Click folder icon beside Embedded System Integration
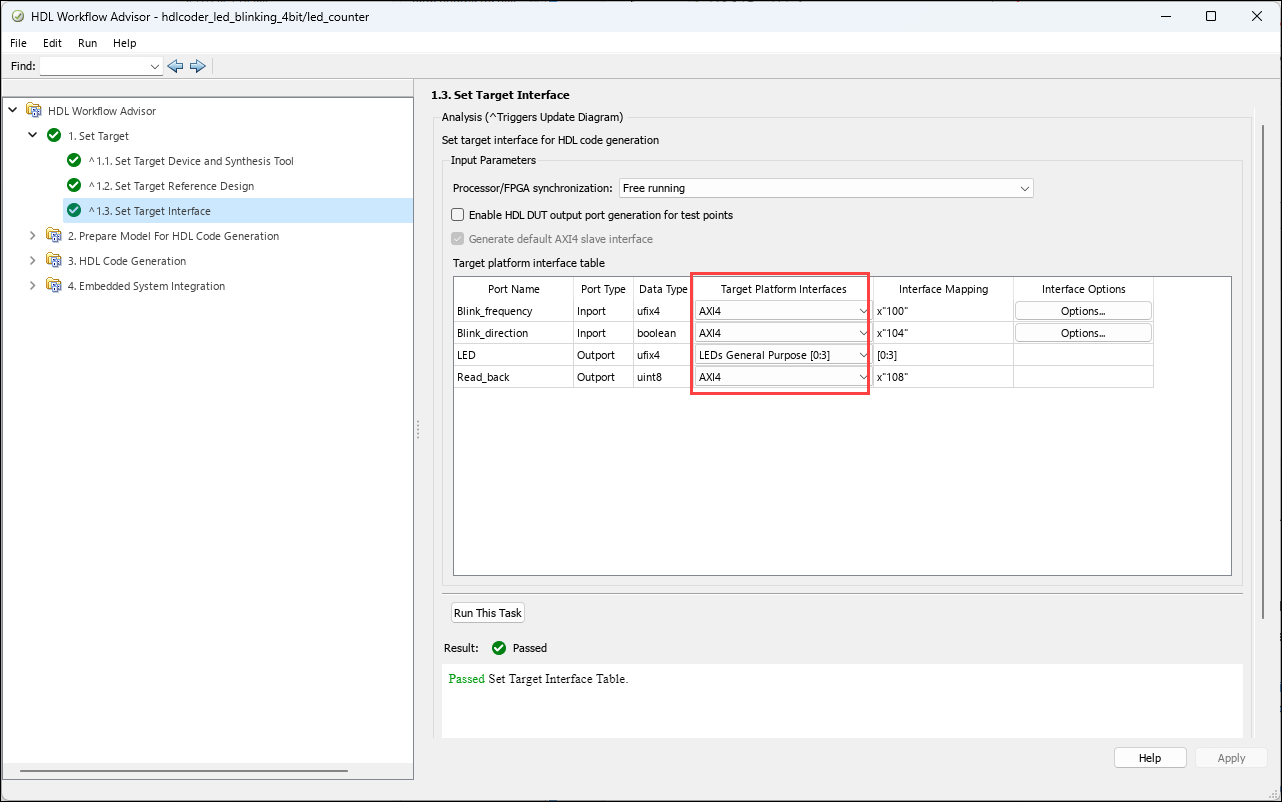Image resolution: width=1282 pixels, height=802 pixels. point(54,286)
